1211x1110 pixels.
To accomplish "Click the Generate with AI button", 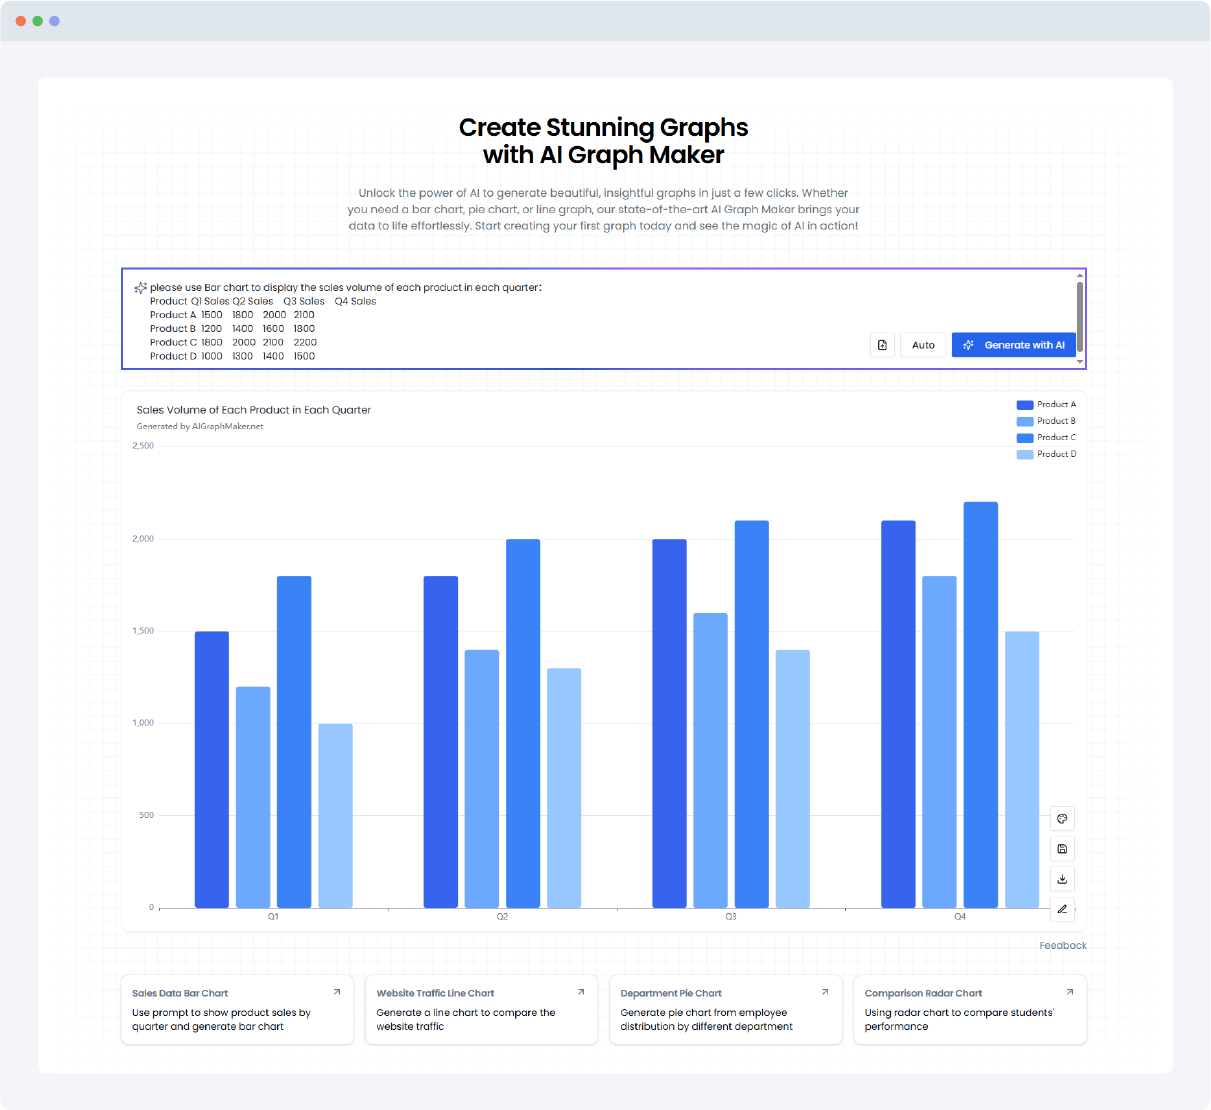I will click(x=1013, y=345).
